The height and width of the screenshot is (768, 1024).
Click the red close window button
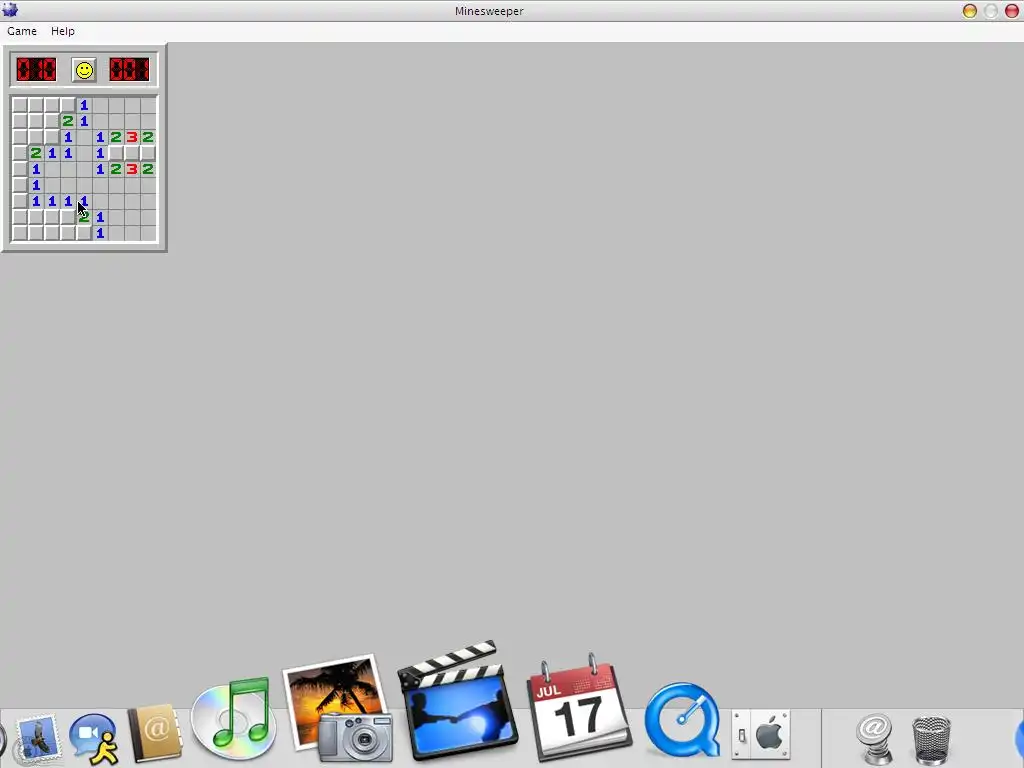coord(1012,11)
